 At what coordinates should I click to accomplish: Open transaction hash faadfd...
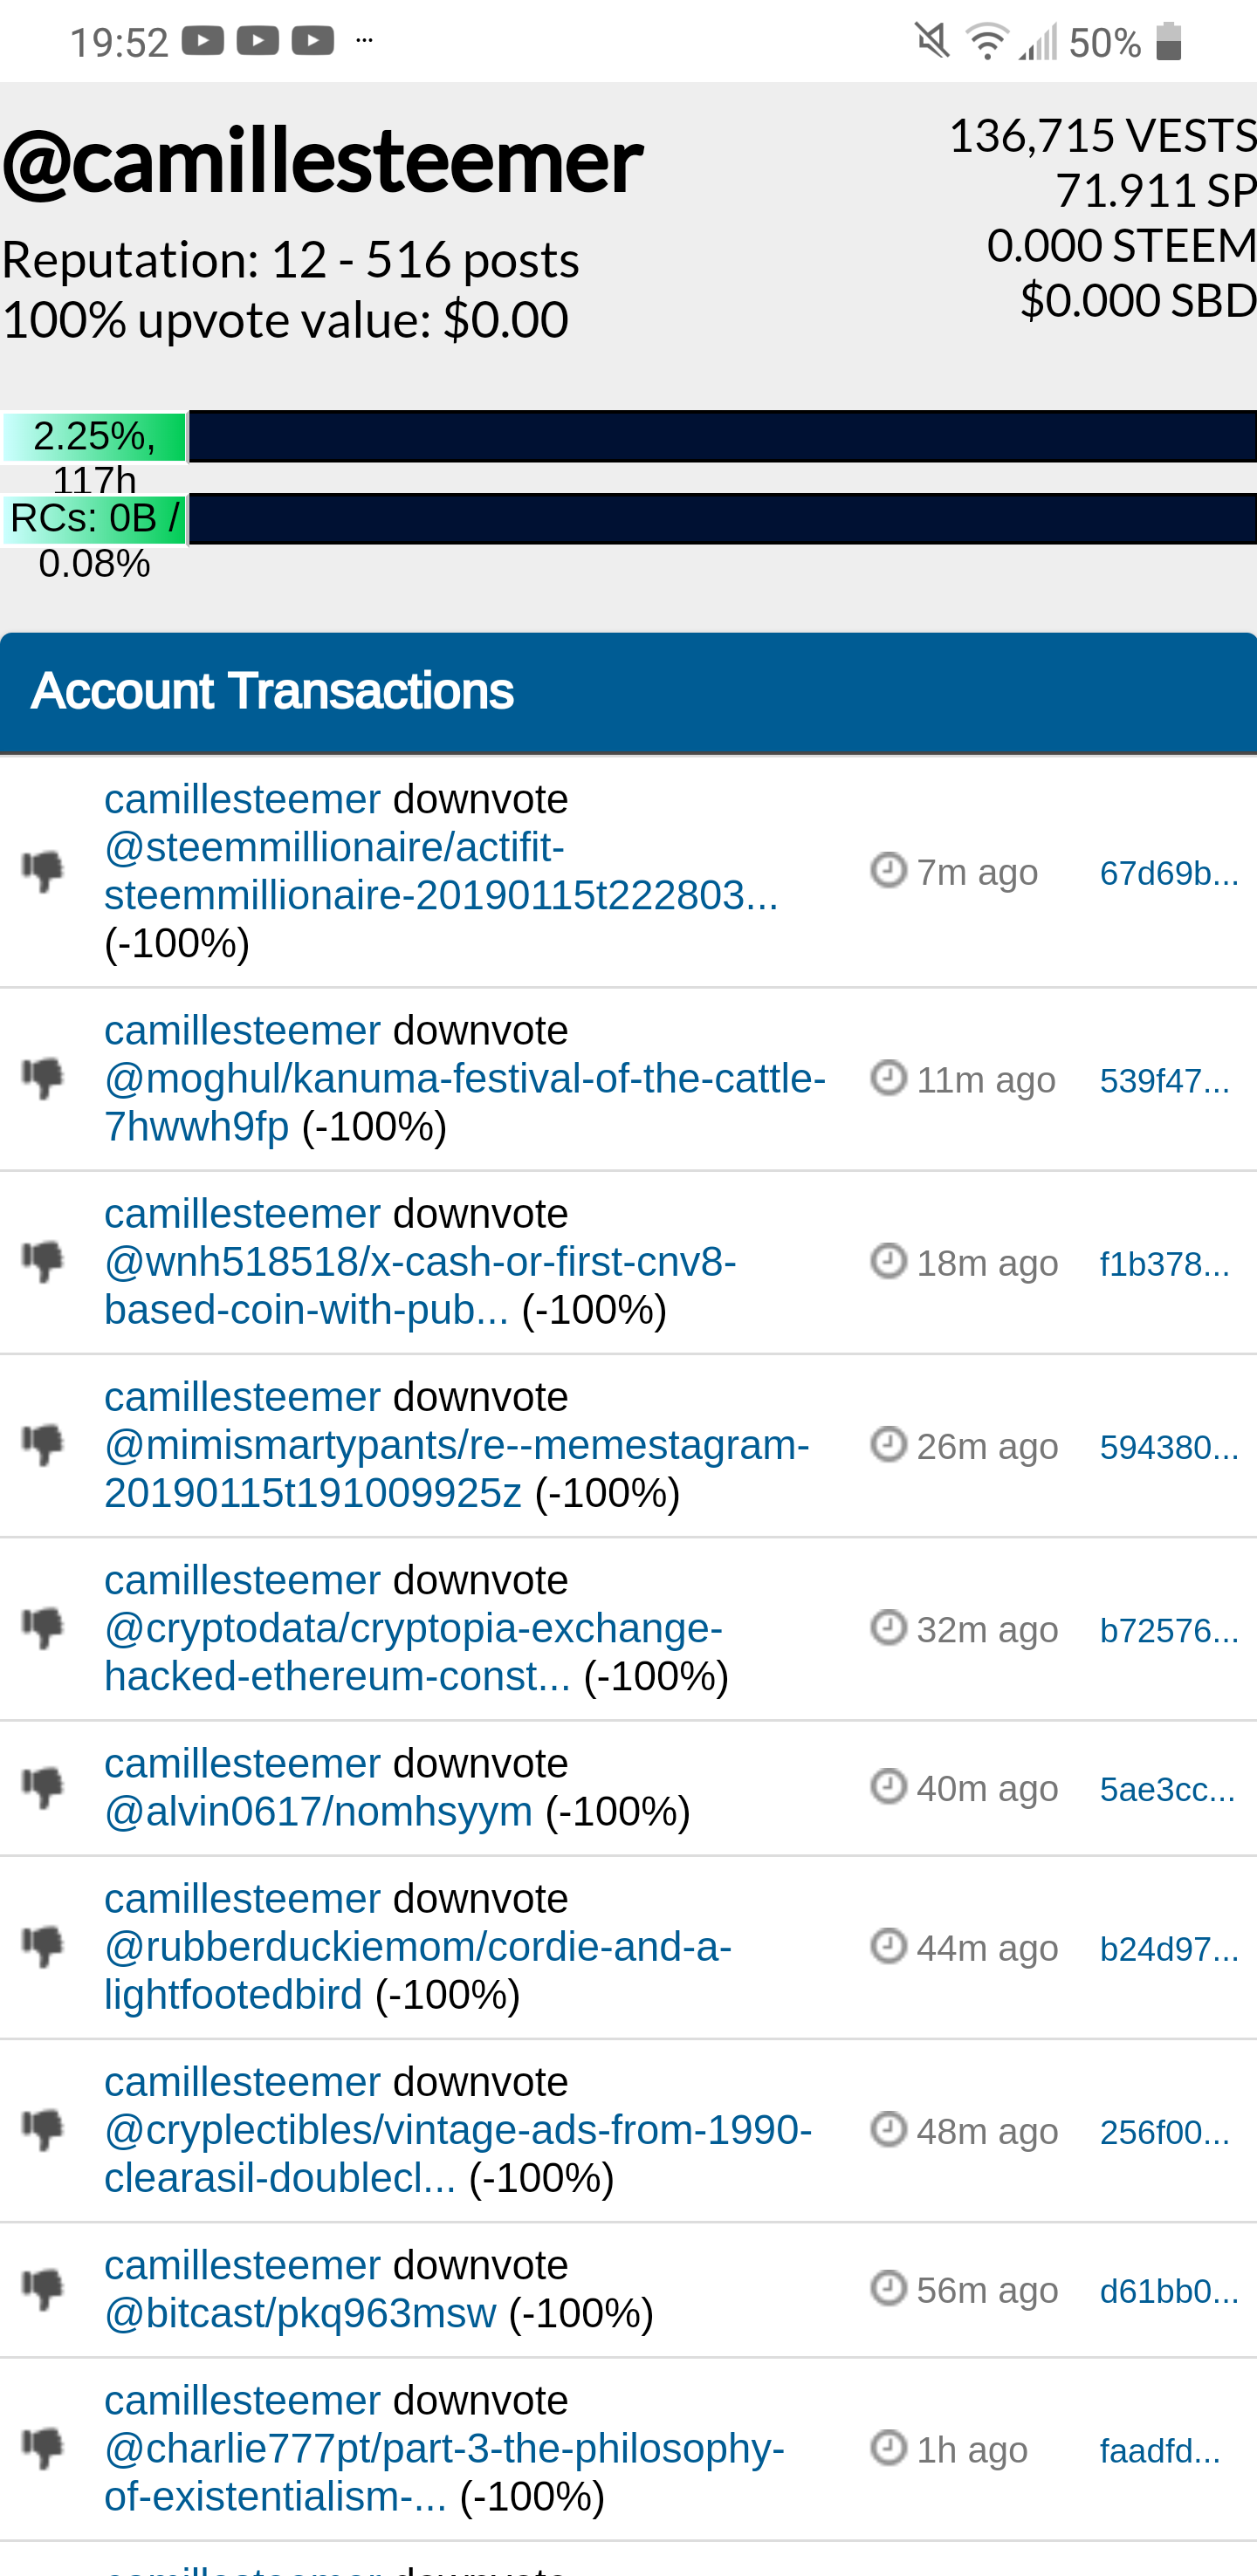click(1159, 2451)
